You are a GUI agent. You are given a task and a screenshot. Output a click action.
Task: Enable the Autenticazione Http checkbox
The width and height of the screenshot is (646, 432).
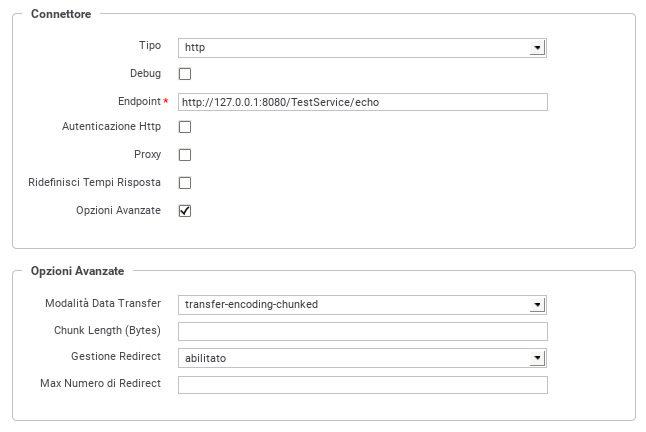click(x=185, y=127)
